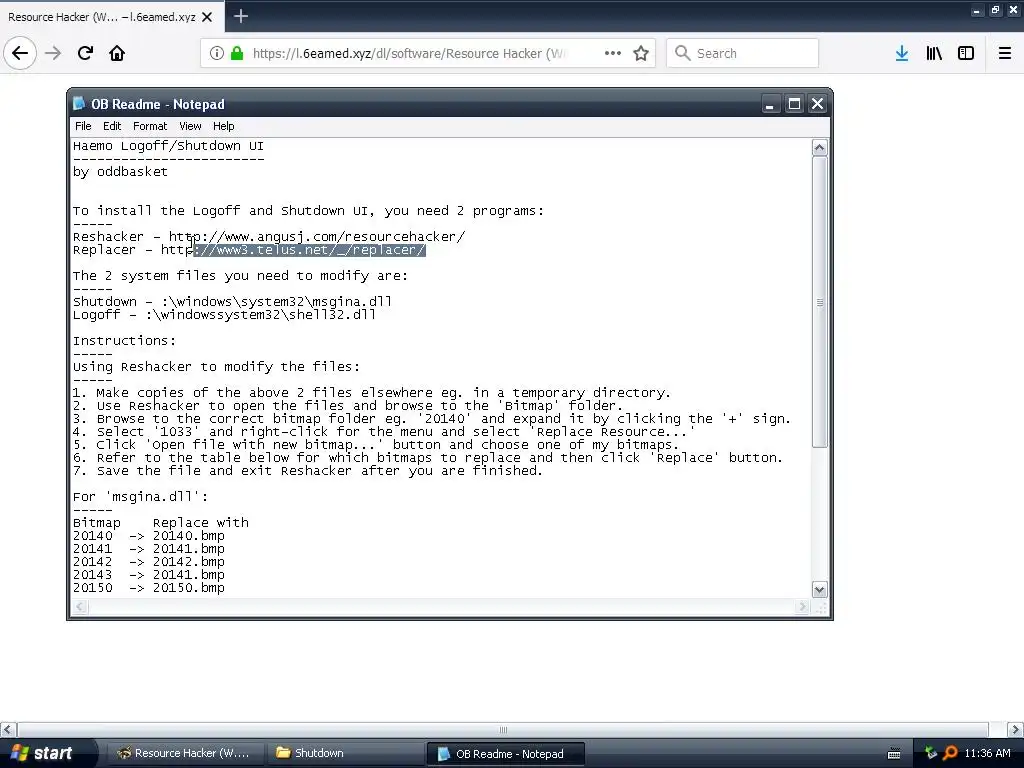Click Notepad horizontal scrollbar right arrow

[803, 607]
